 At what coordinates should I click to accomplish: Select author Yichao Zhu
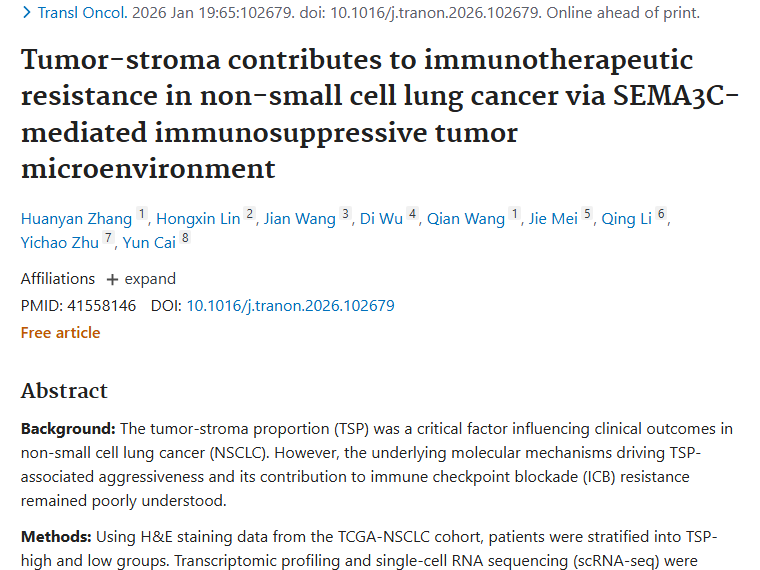tap(60, 242)
